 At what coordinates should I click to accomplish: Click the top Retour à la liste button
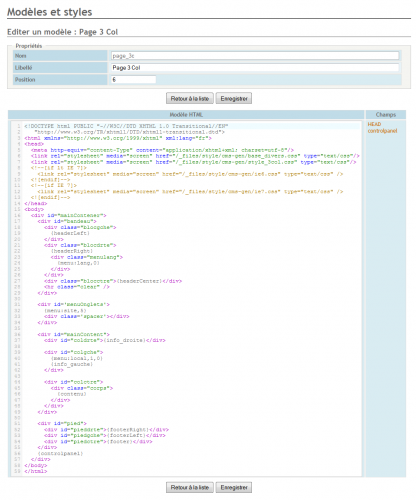[190, 98]
